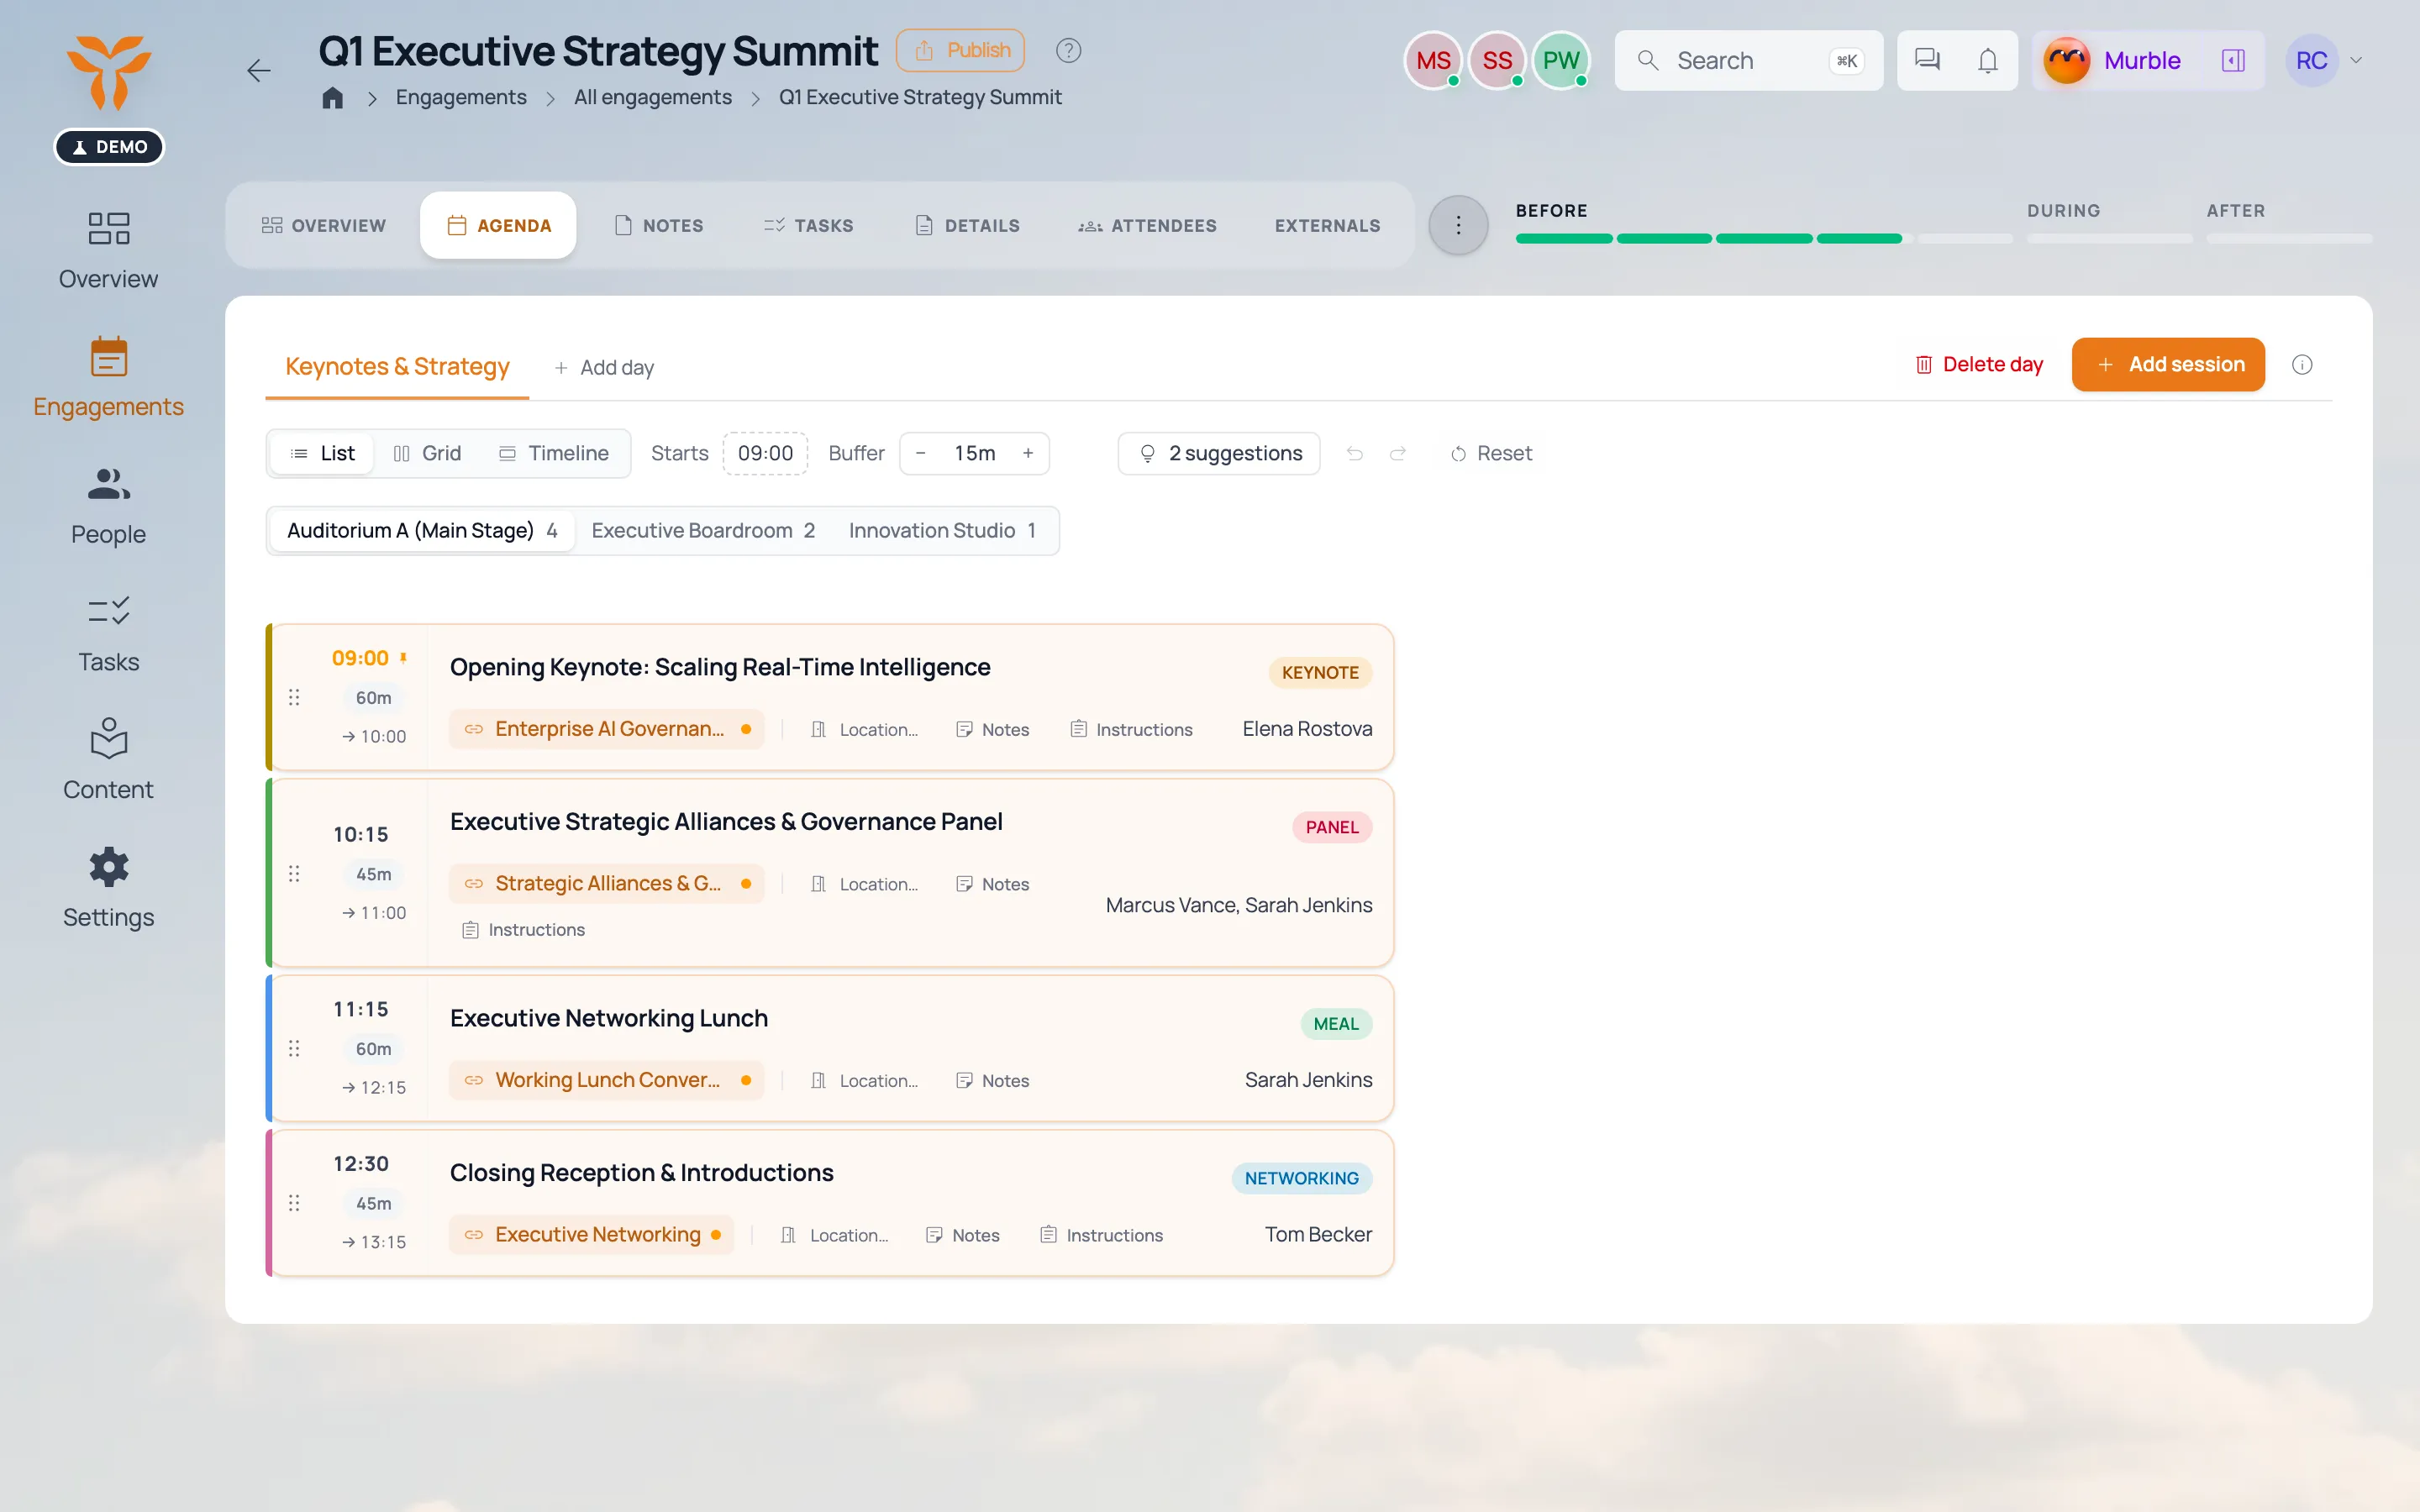Increase the buffer with plus button
Image resolution: width=2420 pixels, height=1512 pixels.
[x=1028, y=454]
